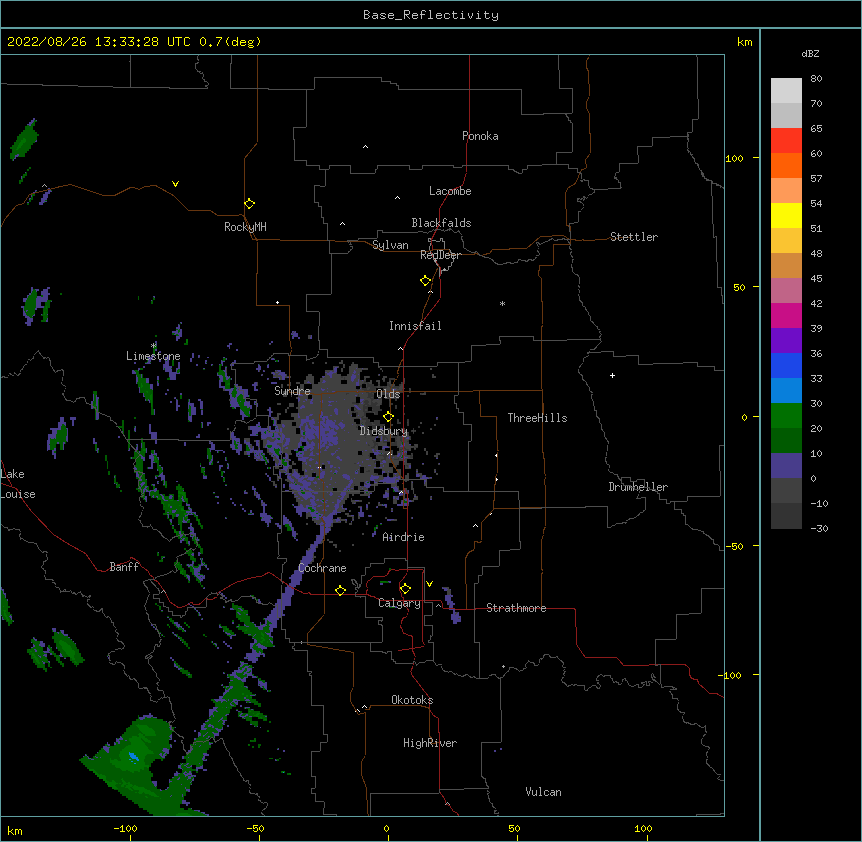Select the slate 0-10 dBZ legend swatch
This screenshot has height=842, width=862.
786,466
